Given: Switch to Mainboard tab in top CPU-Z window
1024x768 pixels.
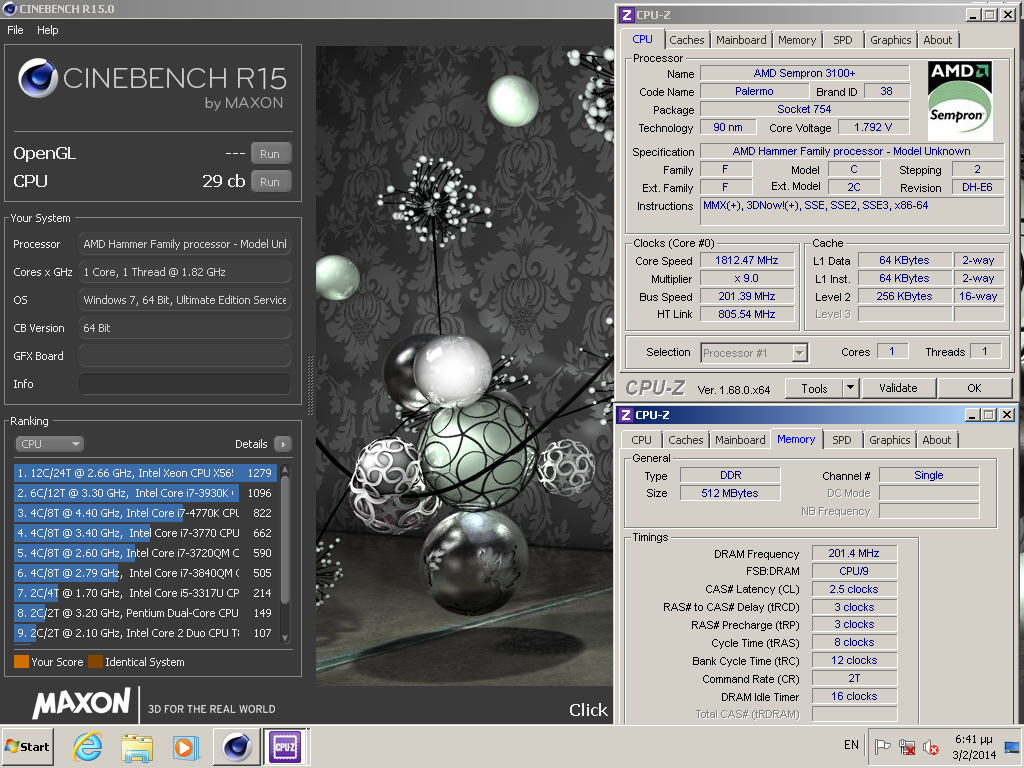Looking at the screenshot, I should pos(741,40).
